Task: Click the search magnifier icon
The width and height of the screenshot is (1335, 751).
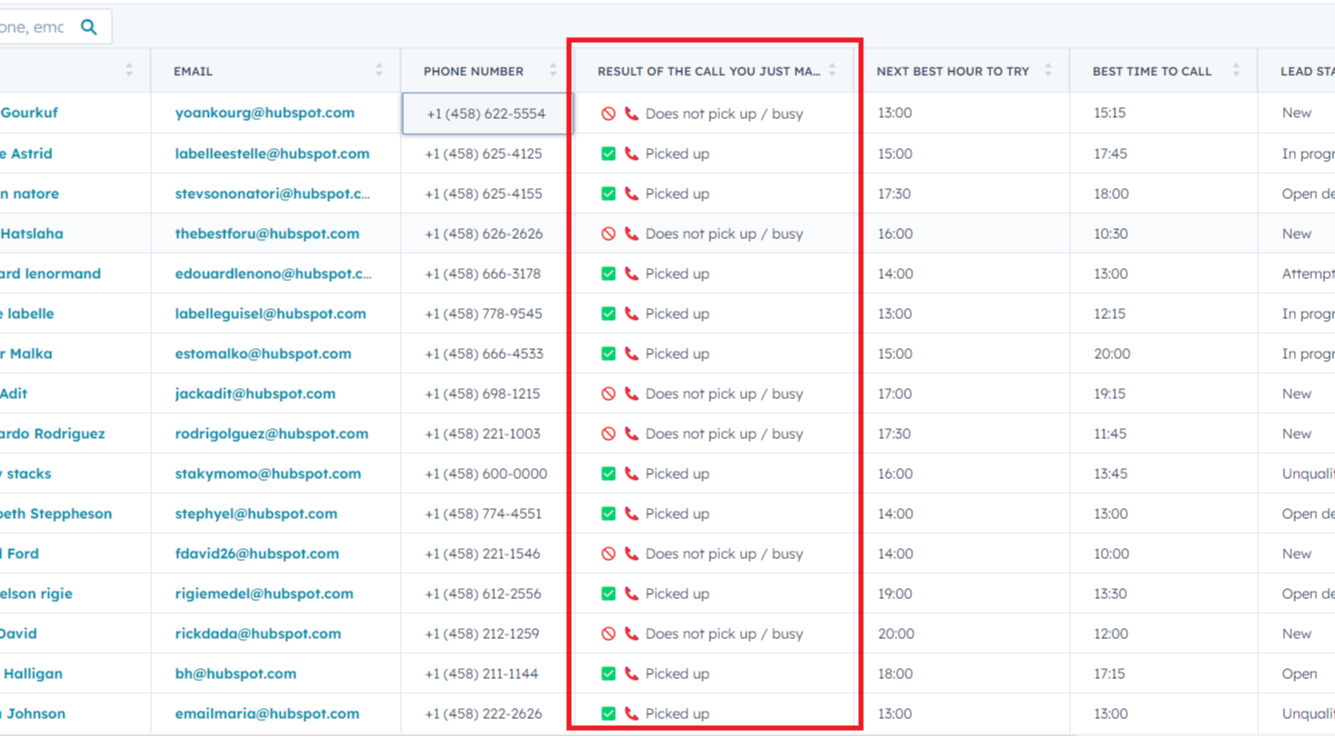Action: click(x=89, y=27)
